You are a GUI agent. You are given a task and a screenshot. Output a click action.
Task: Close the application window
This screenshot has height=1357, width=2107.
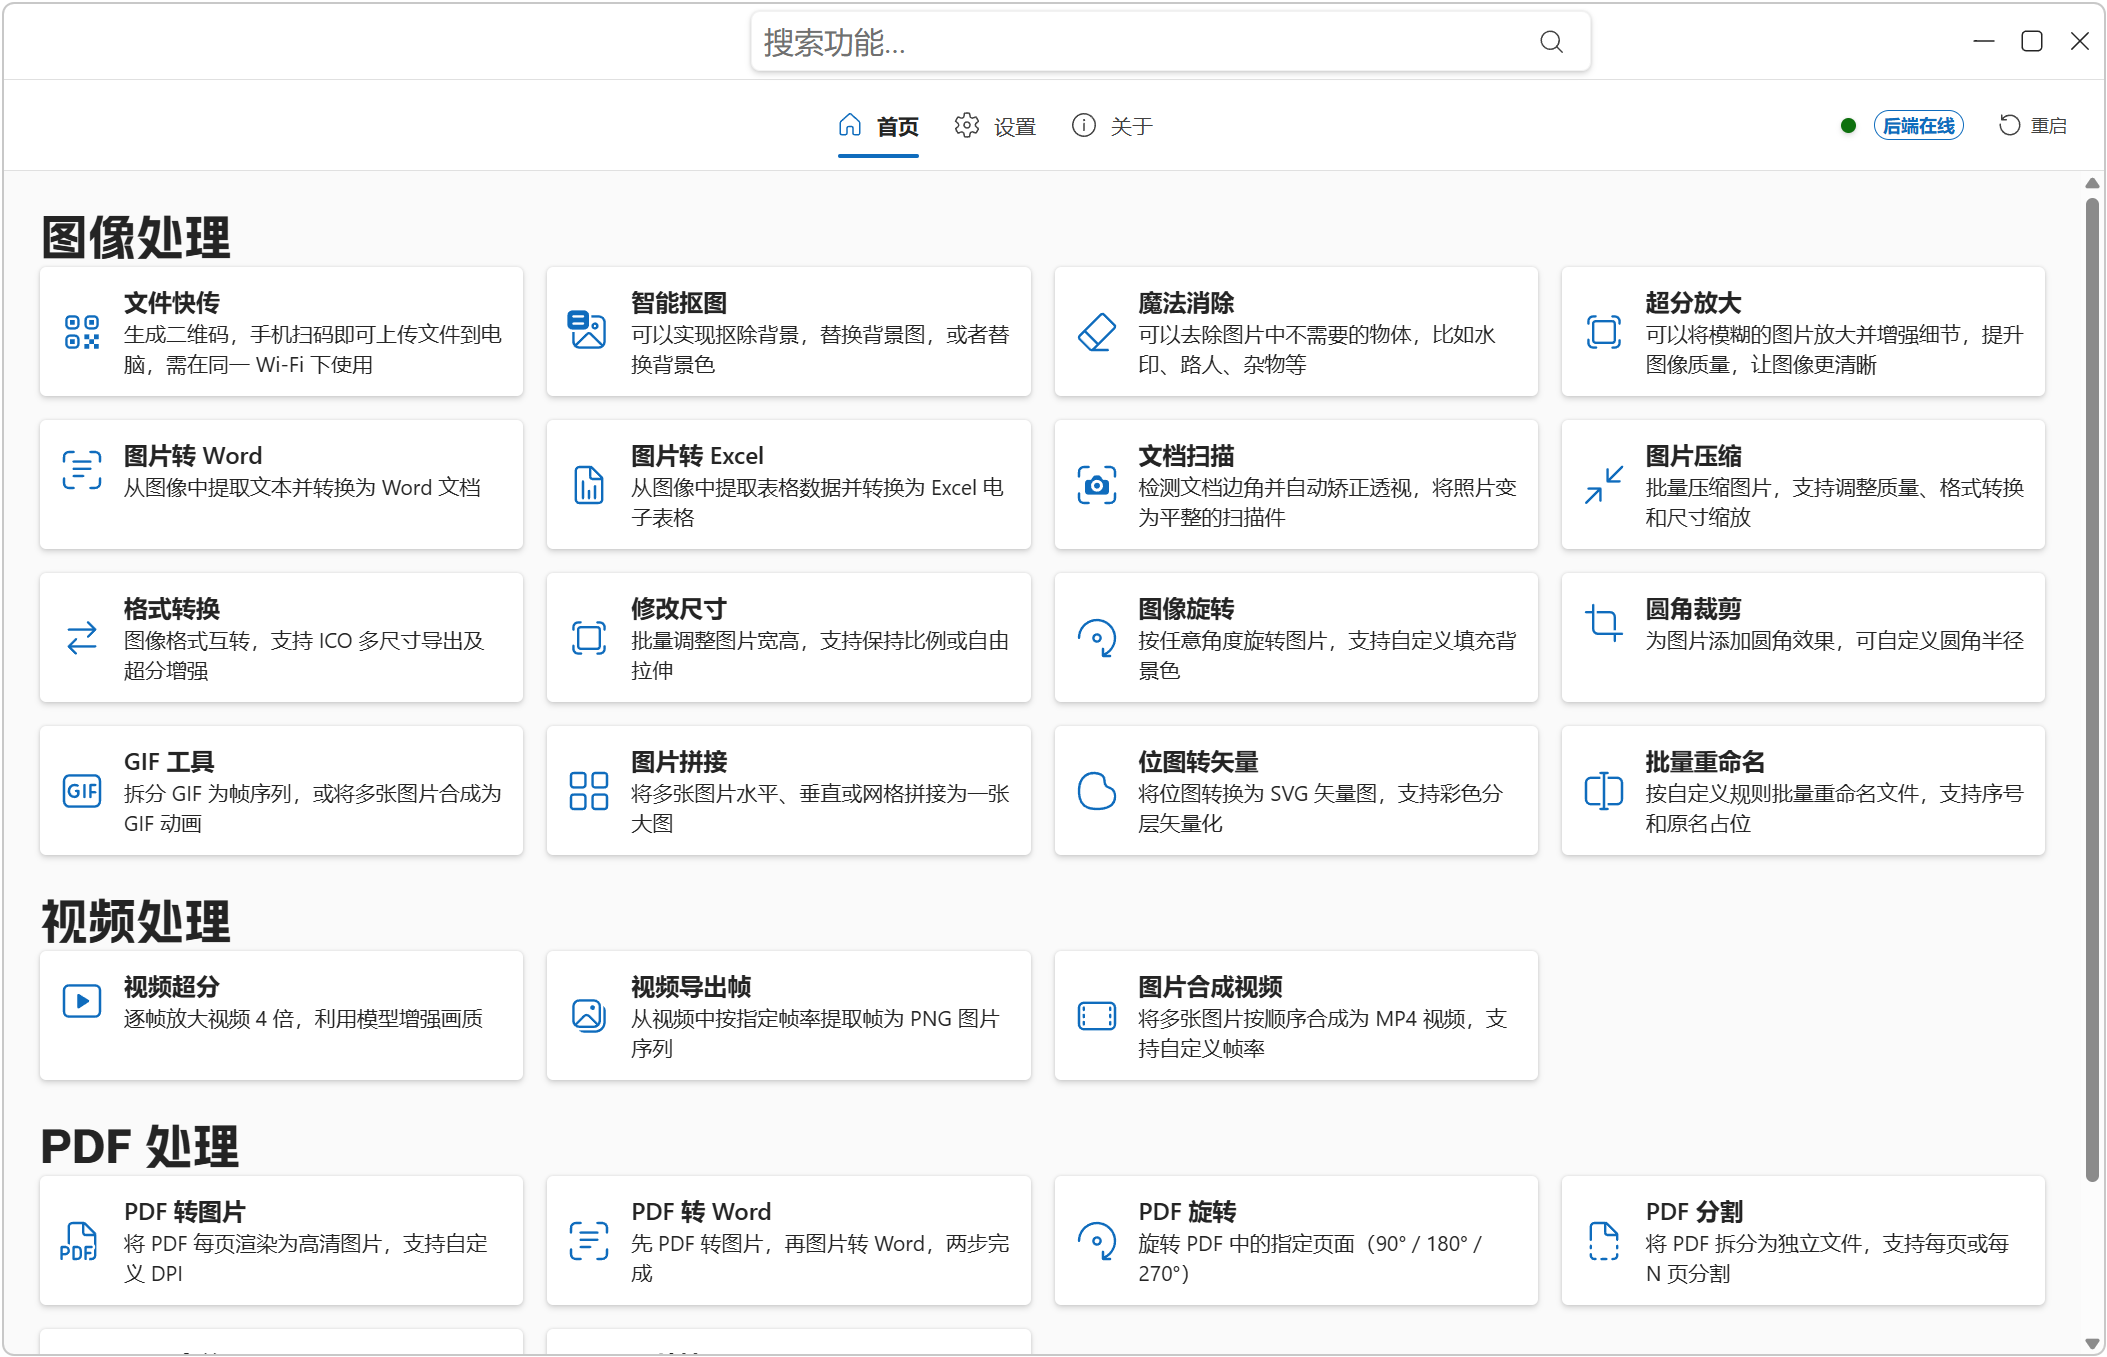2080,41
